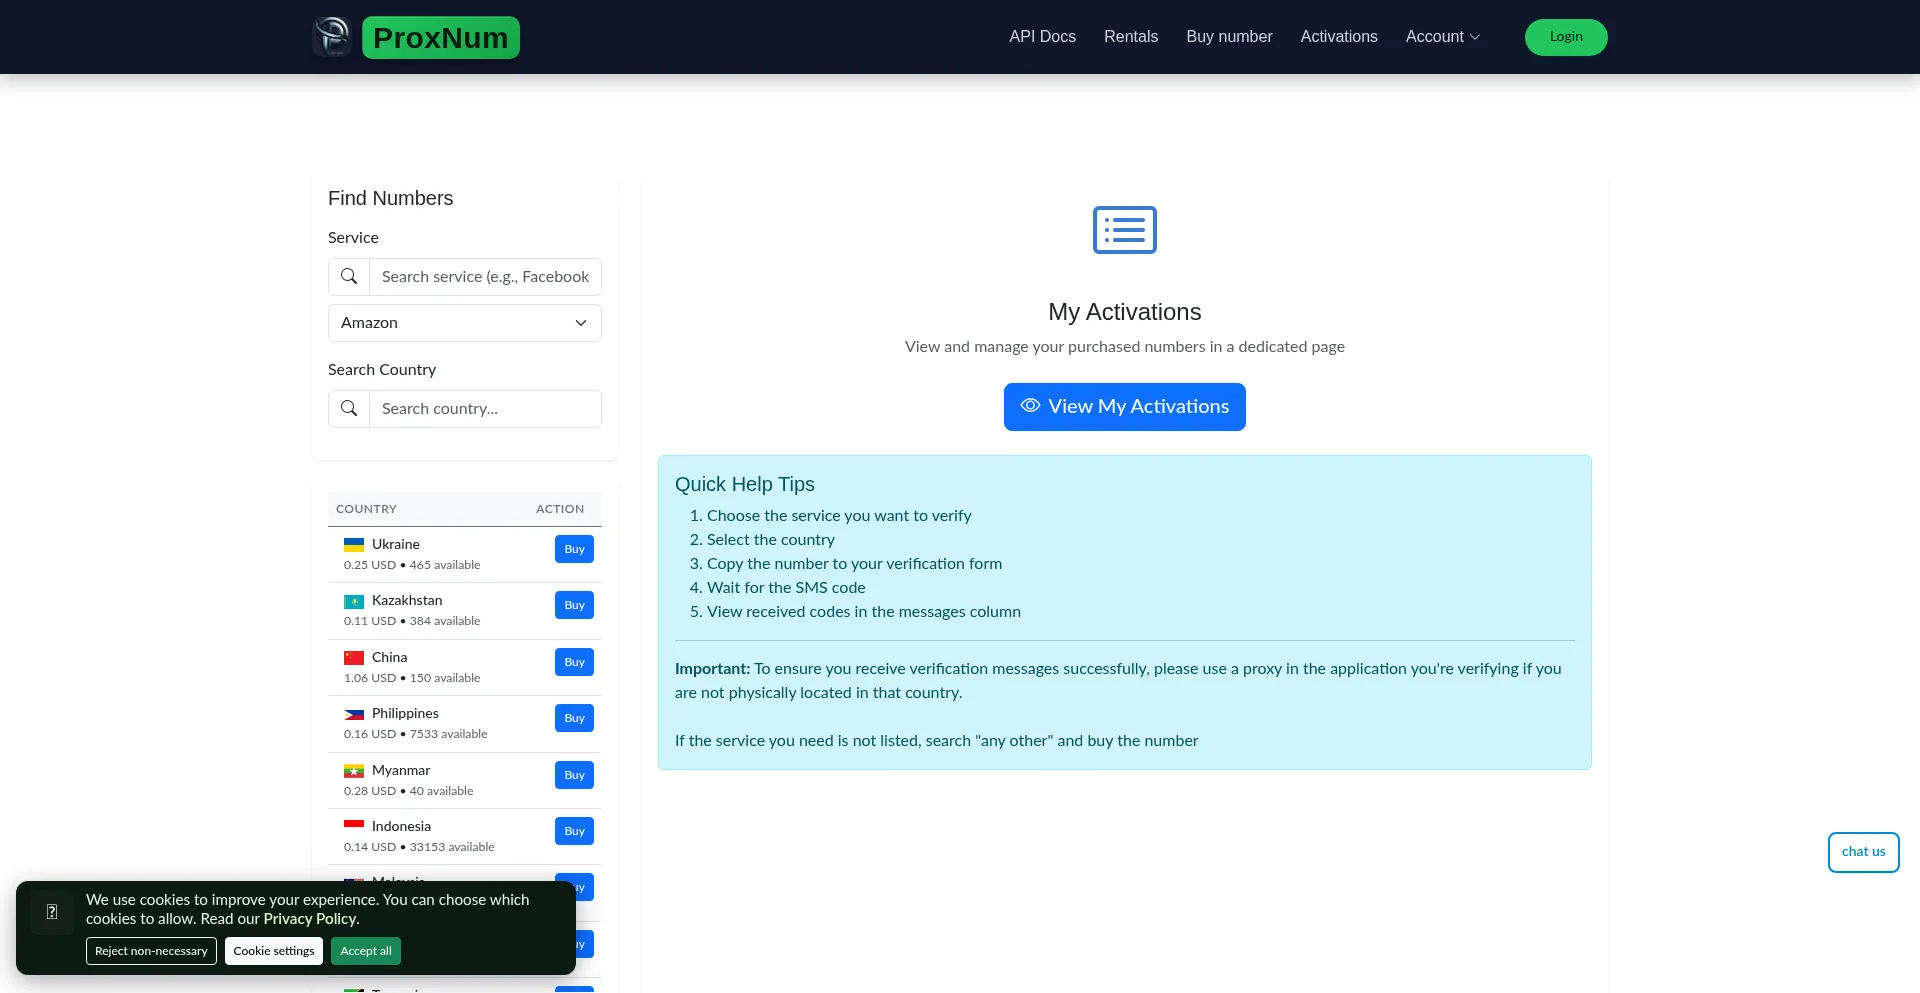Buy a Kazakhstan number
Viewport: 1920px width, 993px height.
tap(574, 605)
